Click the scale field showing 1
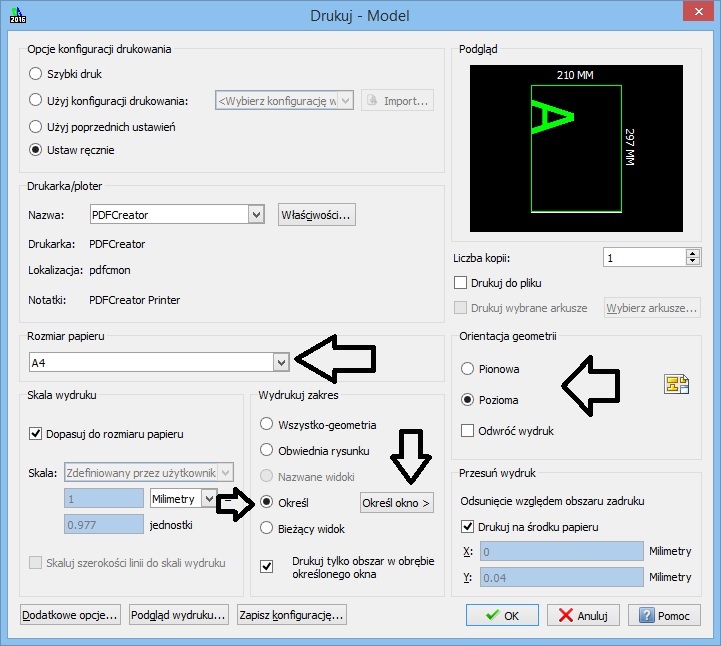Screen dimensions: 721x646 point(104,499)
